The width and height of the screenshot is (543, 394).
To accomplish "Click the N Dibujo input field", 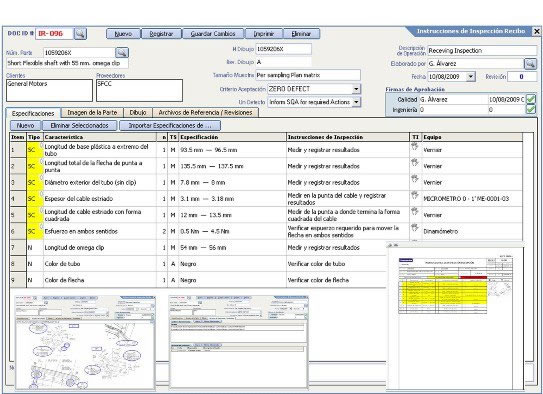I will [x=283, y=49].
